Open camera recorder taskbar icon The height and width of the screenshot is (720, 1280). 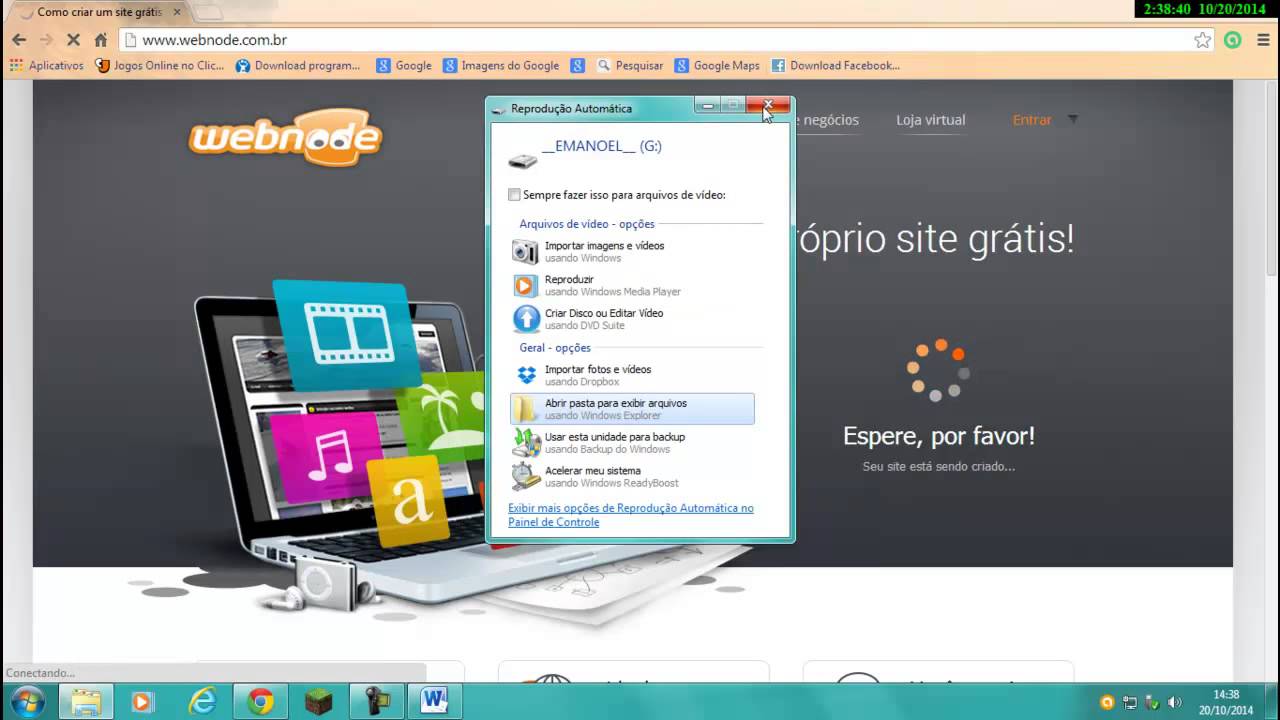377,702
